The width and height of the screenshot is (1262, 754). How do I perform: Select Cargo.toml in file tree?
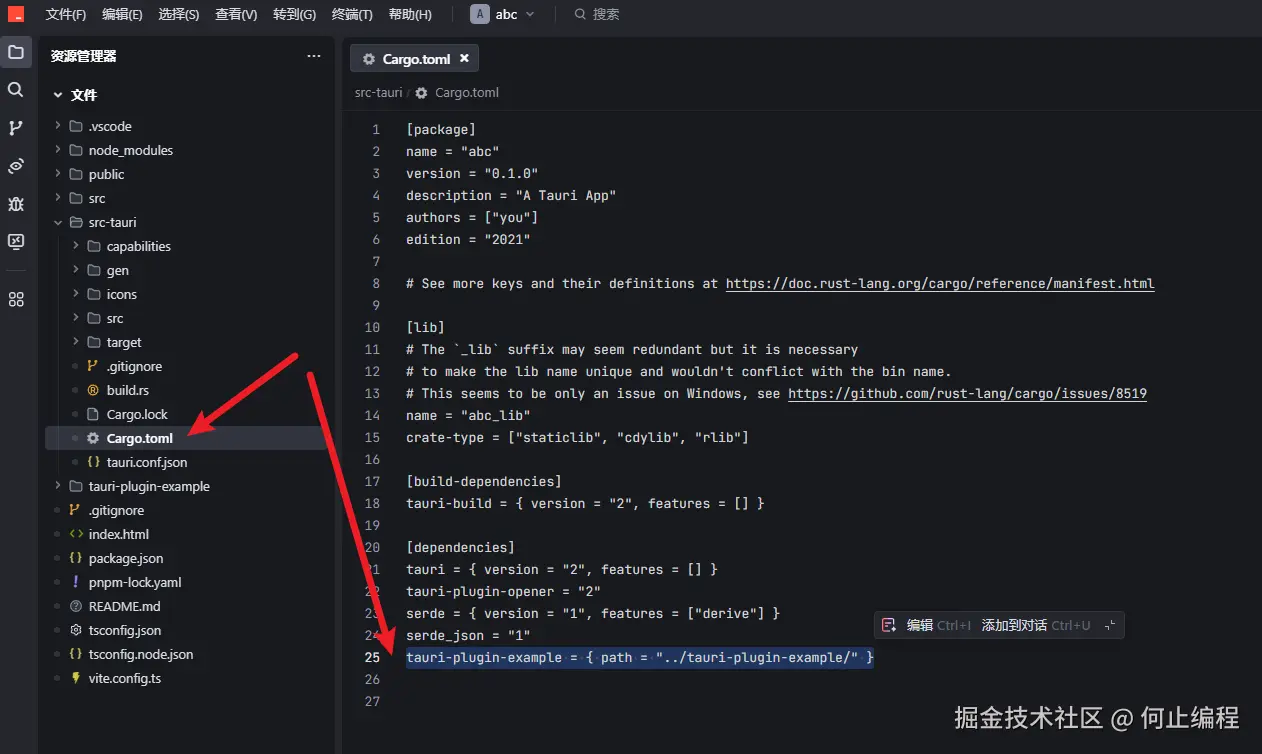[140, 438]
